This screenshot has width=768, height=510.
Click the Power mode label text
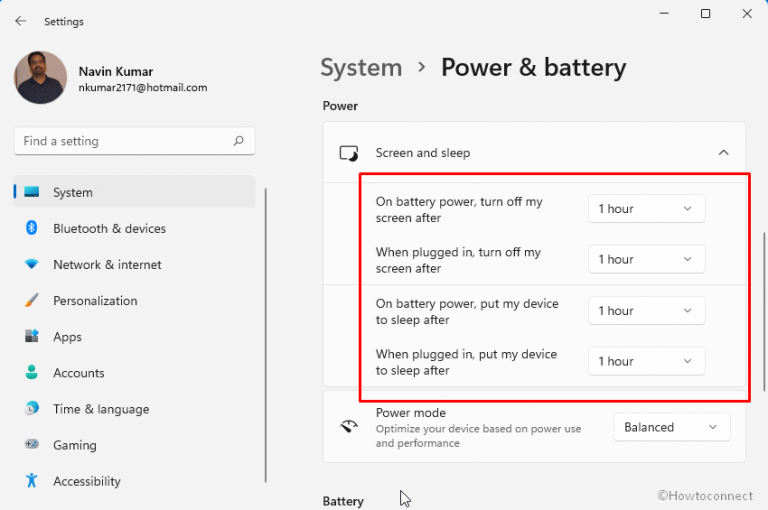410,413
